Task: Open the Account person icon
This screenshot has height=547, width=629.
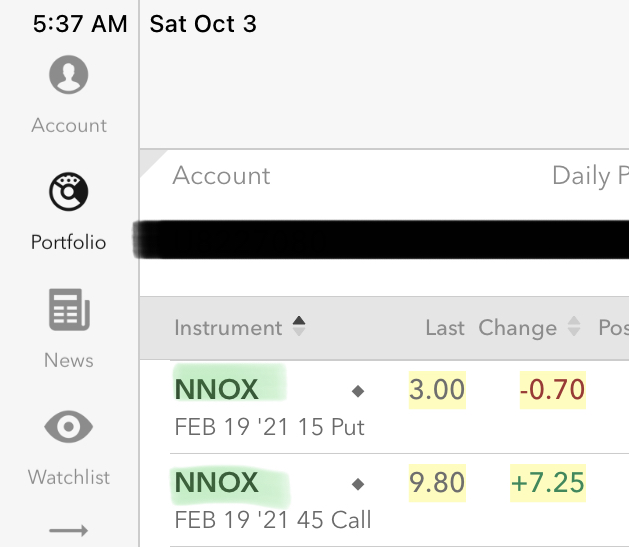Action: (x=68, y=75)
